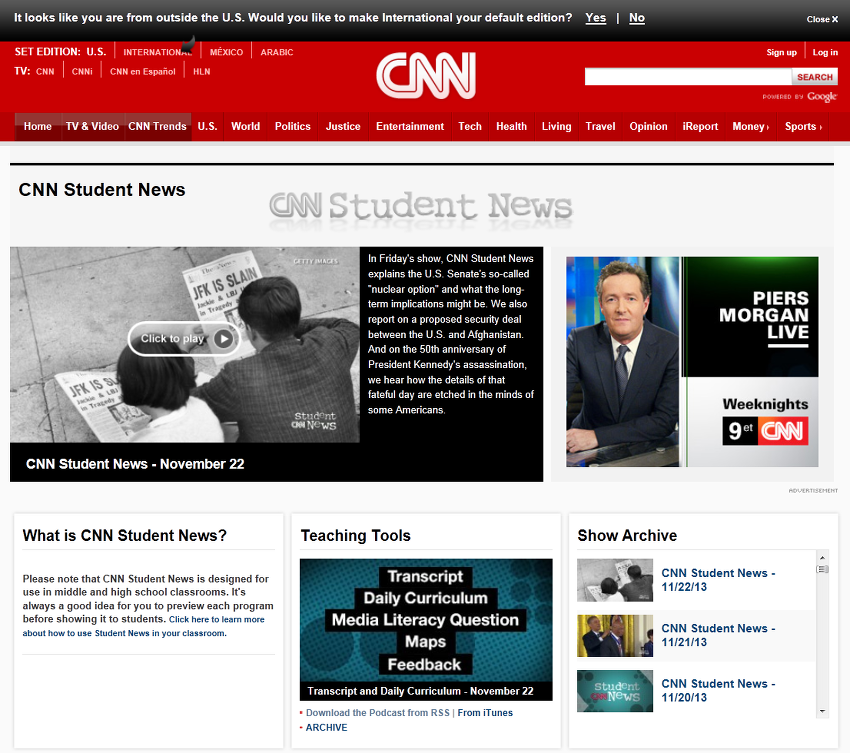Open CNN Student News - 11/21/13 link
850x753 pixels.
point(718,635)
